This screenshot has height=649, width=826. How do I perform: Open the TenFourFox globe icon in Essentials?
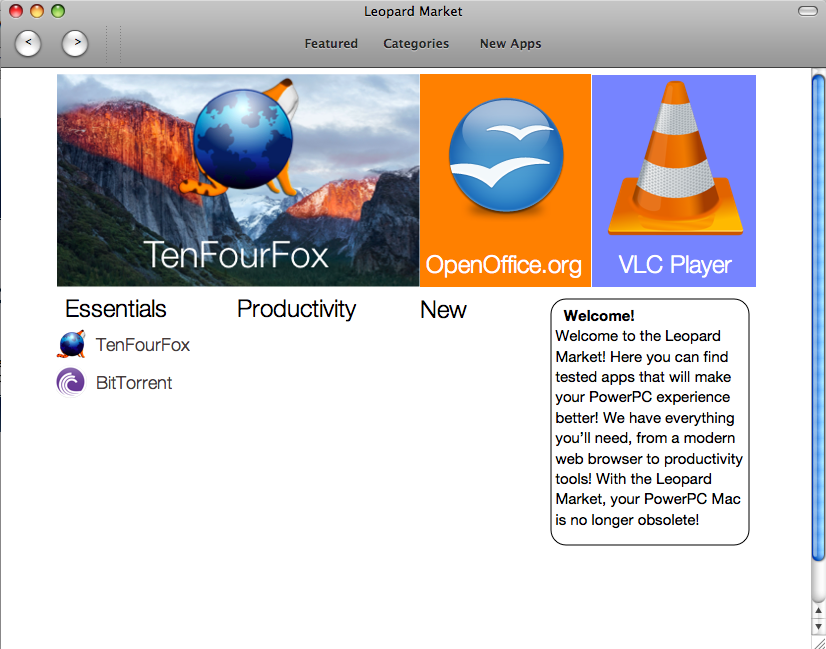71,345
